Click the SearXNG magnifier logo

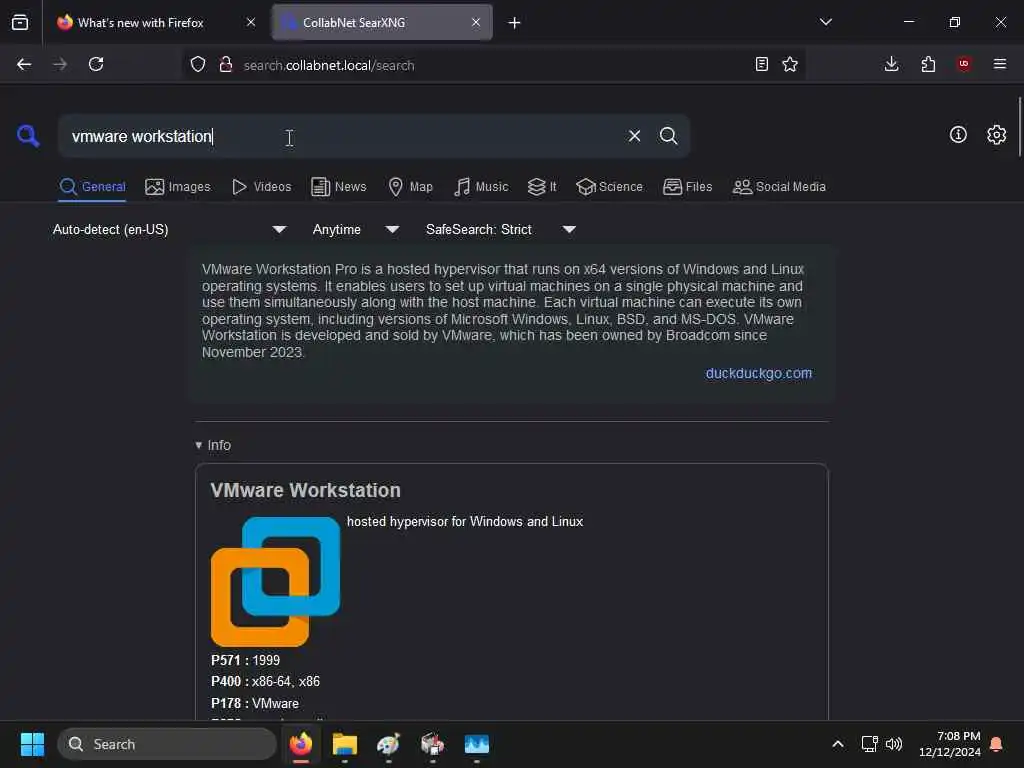click(27, 136)
